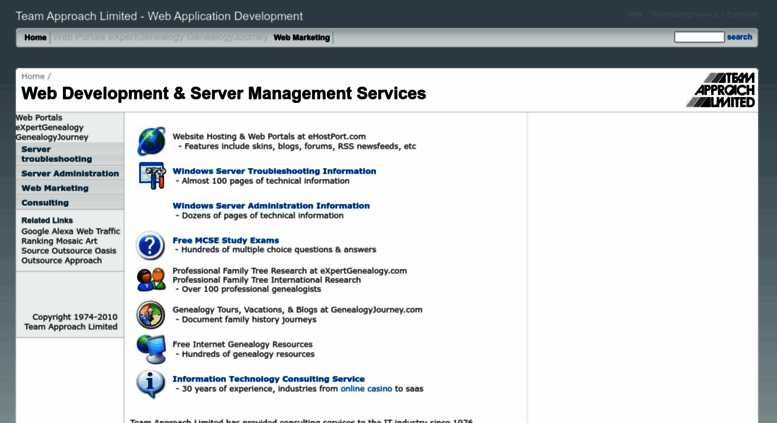Click 'Web Development & Server Management Services' heading
Image resolution: width=777 pixels, height=423 pixels.
tap(223, 93)
